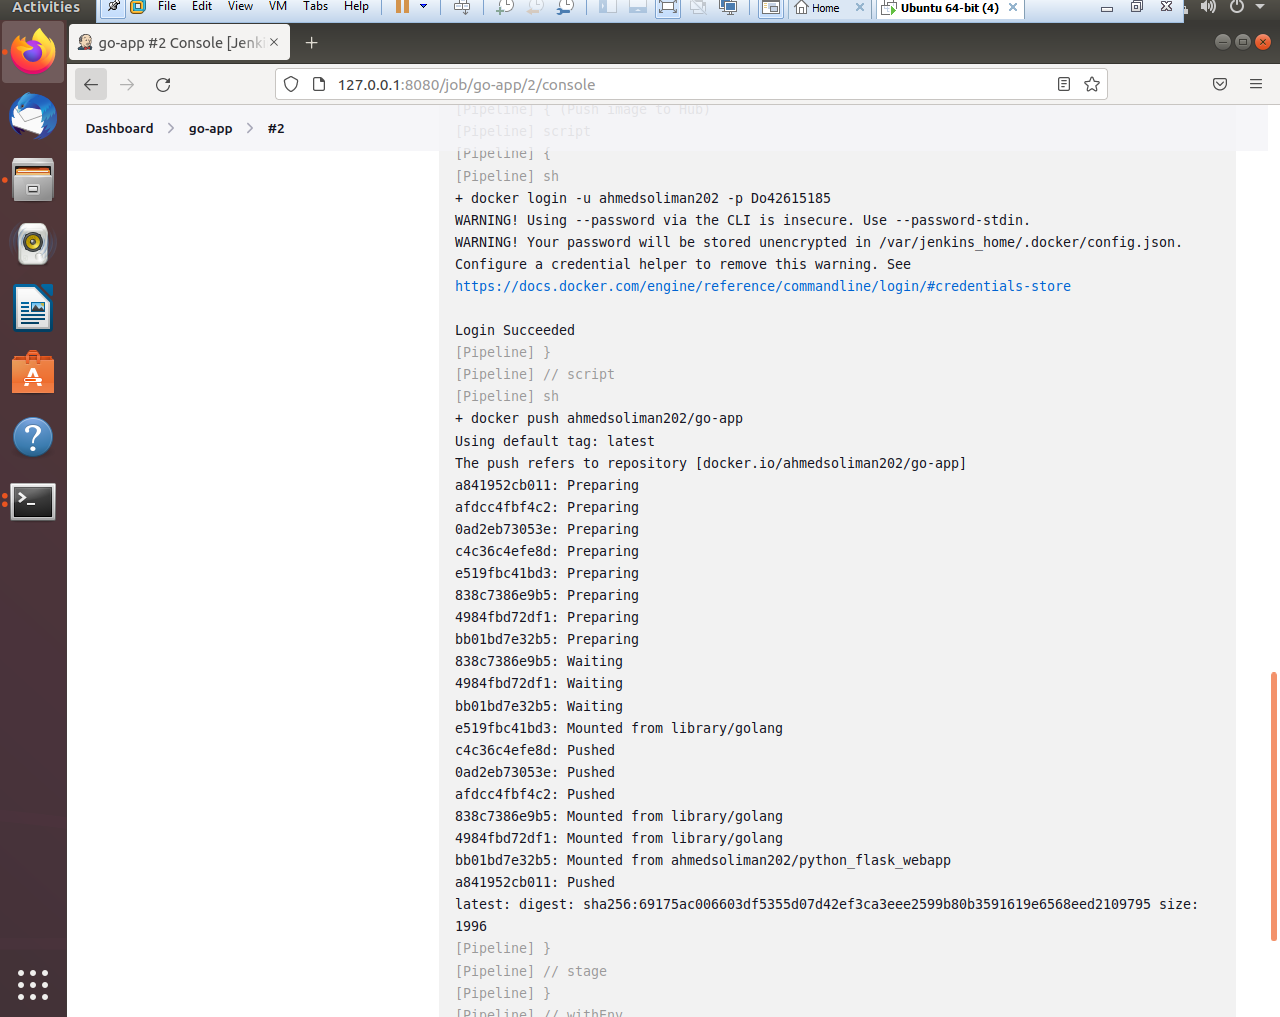
Task: Click 'The push refers to repository' line
Action: pyautogui.click(x=711, y=463)
